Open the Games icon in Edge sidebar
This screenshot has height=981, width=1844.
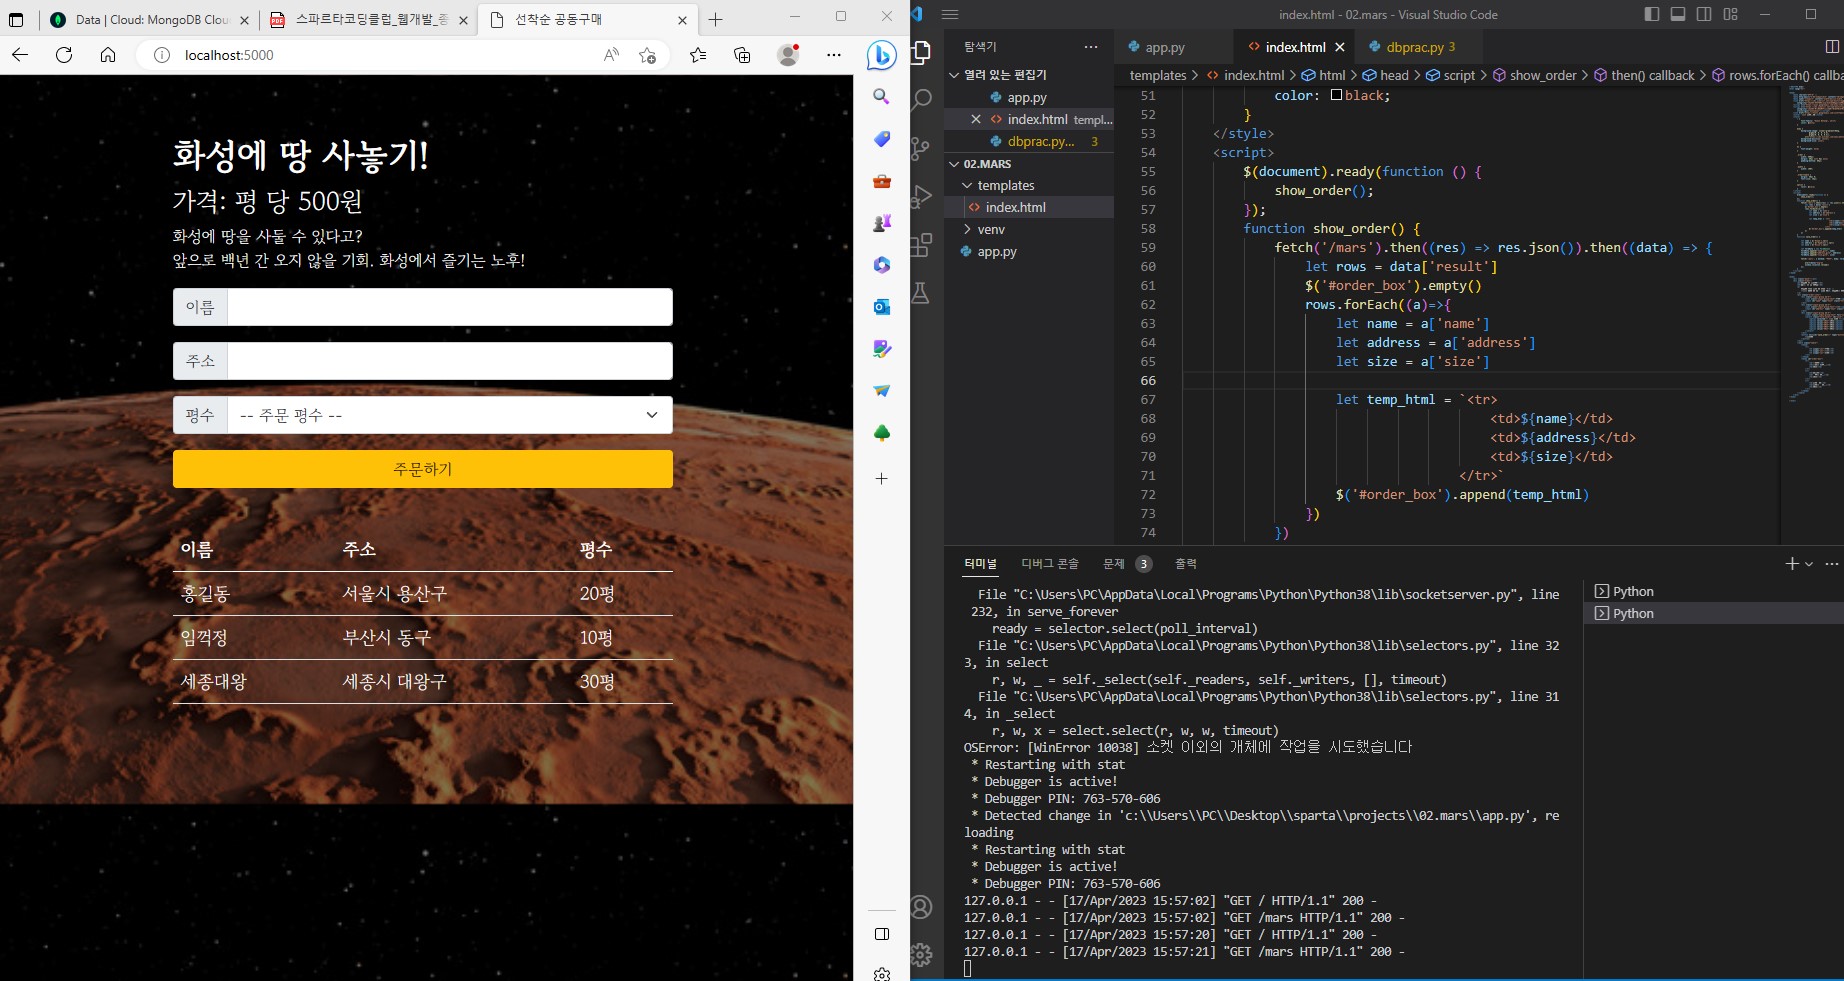881,223
